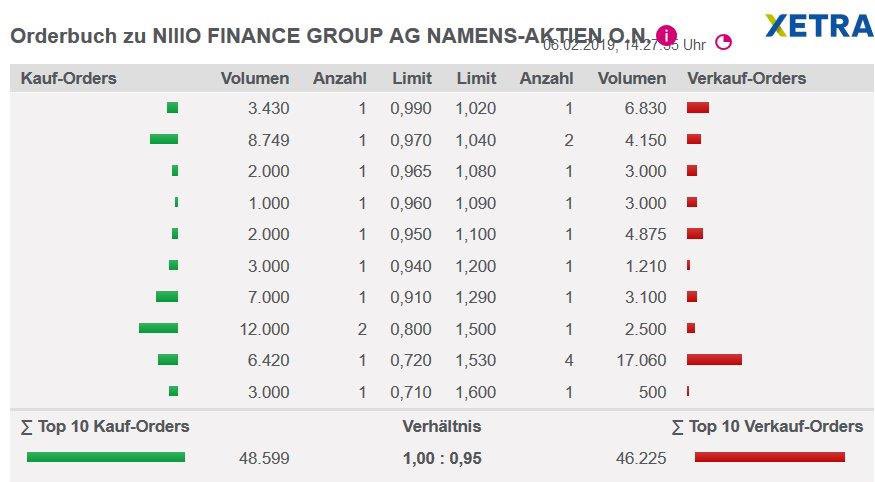Click the red Top 10 Verkauf-Orders total bar
Viewport: 875px width, 482px height.
click(x=770, y=457)
